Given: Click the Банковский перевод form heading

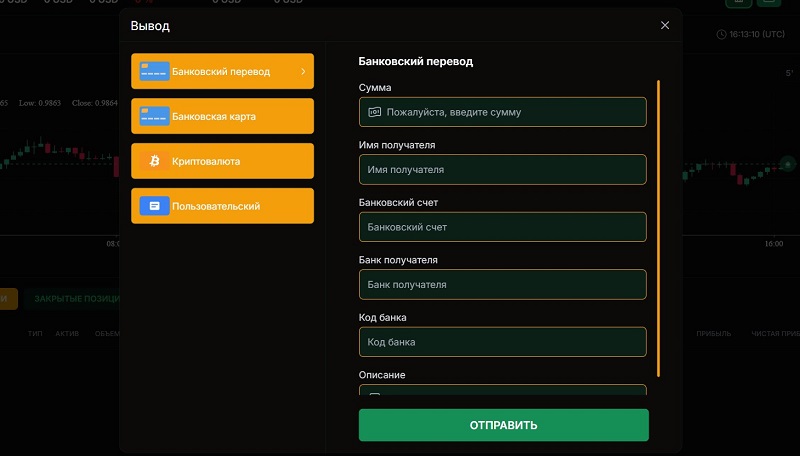Looking at the screenshot, I should tap(416, 62).
